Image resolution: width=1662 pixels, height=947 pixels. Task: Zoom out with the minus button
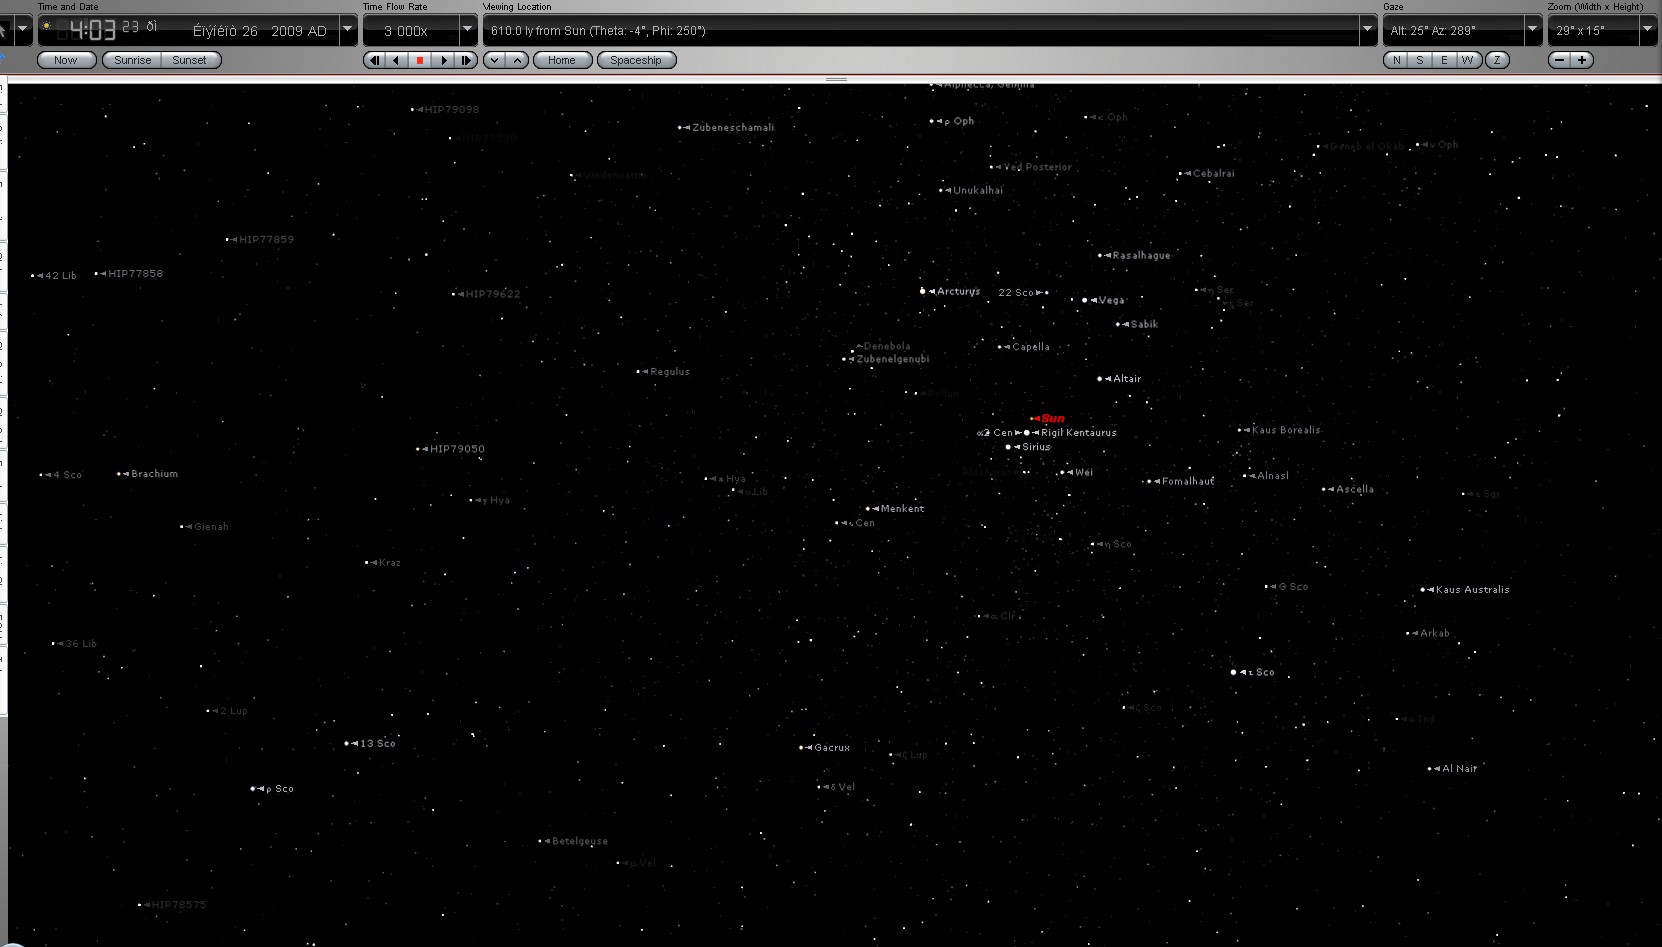point(1559,60)
